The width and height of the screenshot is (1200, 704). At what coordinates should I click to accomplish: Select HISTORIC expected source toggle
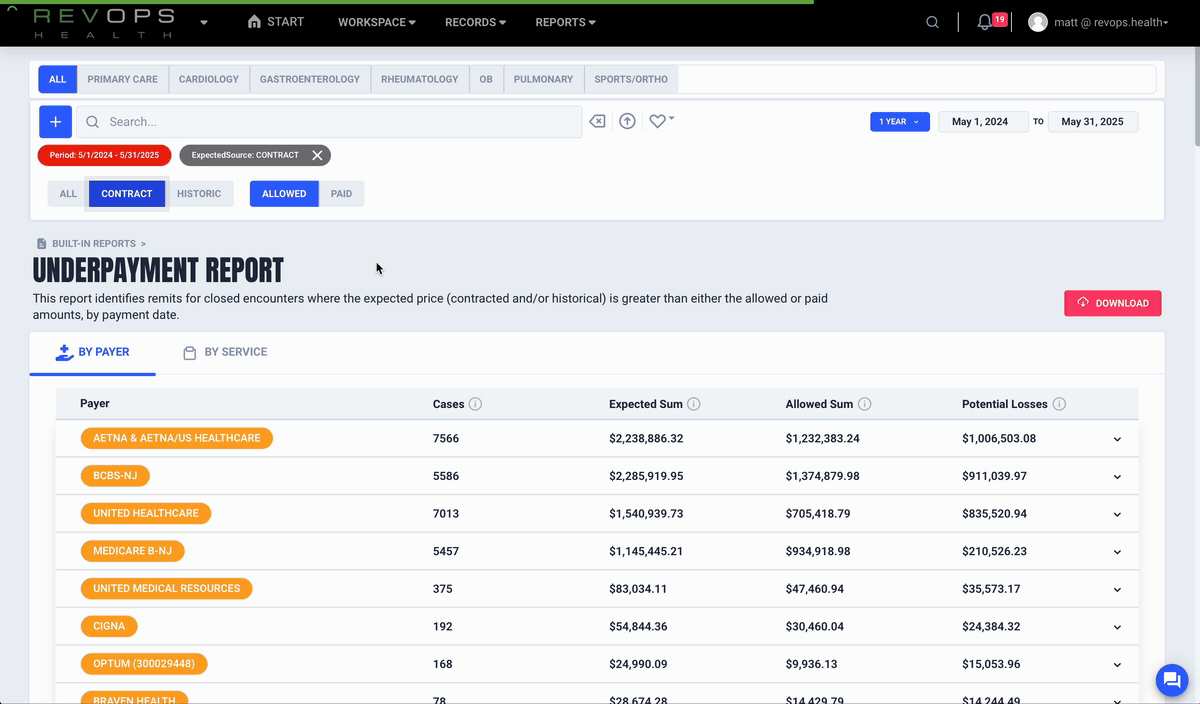pos(199,194)
